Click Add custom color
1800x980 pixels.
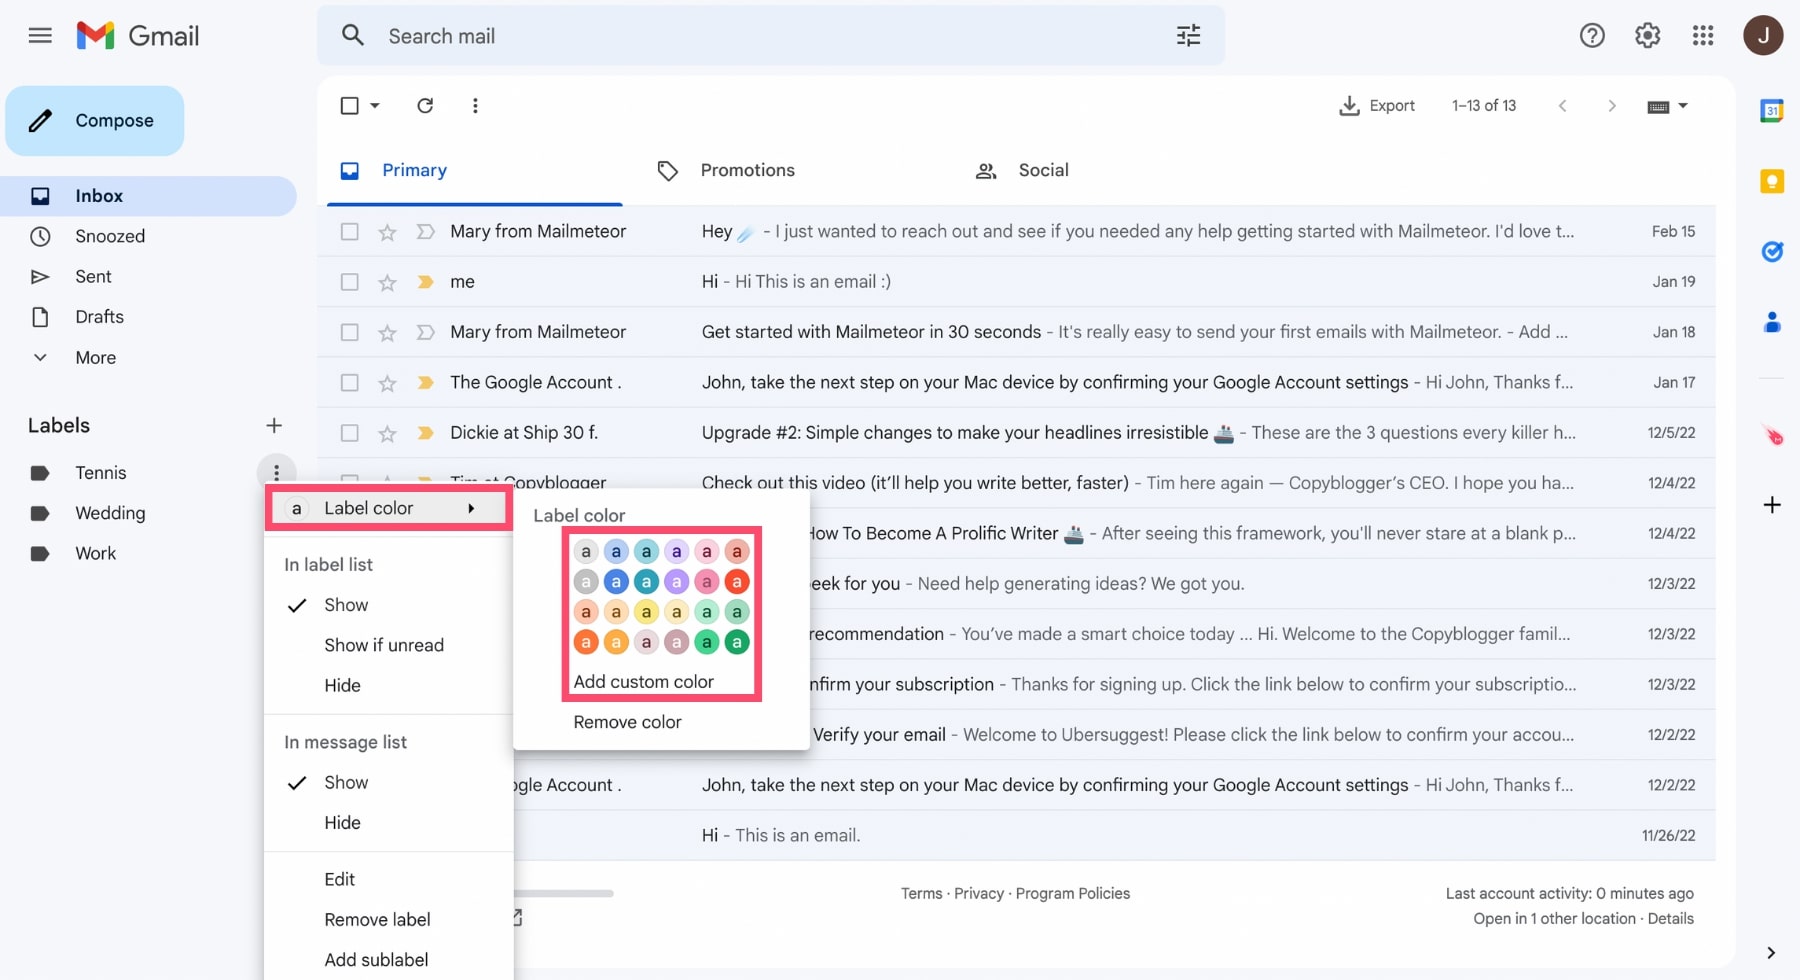click(x=643, y=682)
